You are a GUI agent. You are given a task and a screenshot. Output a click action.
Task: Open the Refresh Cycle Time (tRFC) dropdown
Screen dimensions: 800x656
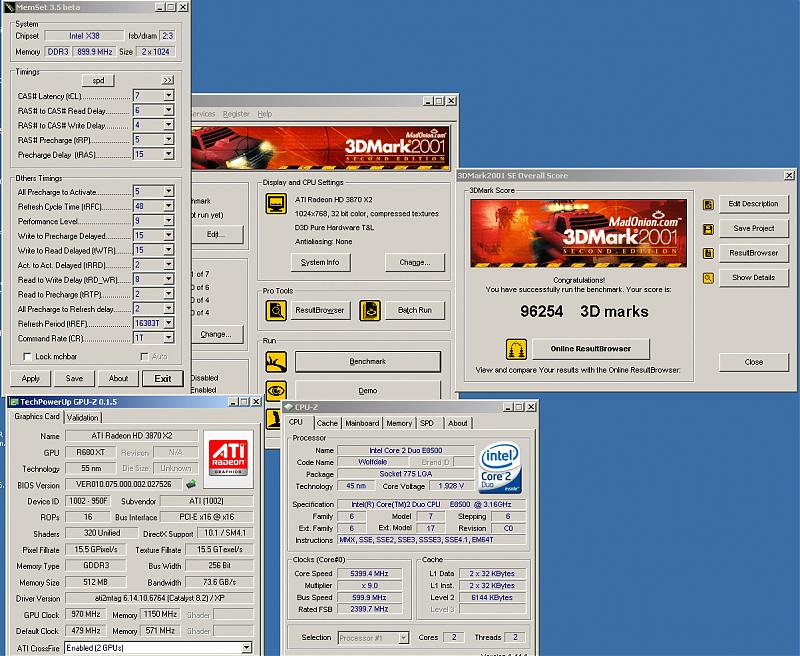(168, 206)
